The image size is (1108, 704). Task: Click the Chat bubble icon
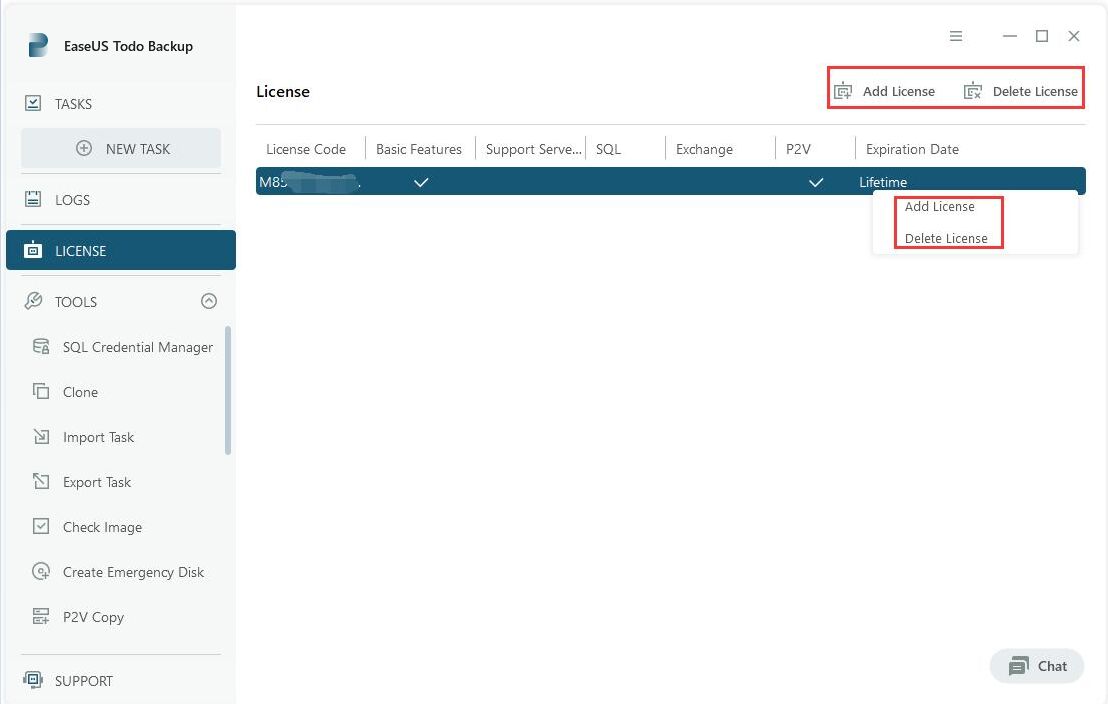point(1019,666)
